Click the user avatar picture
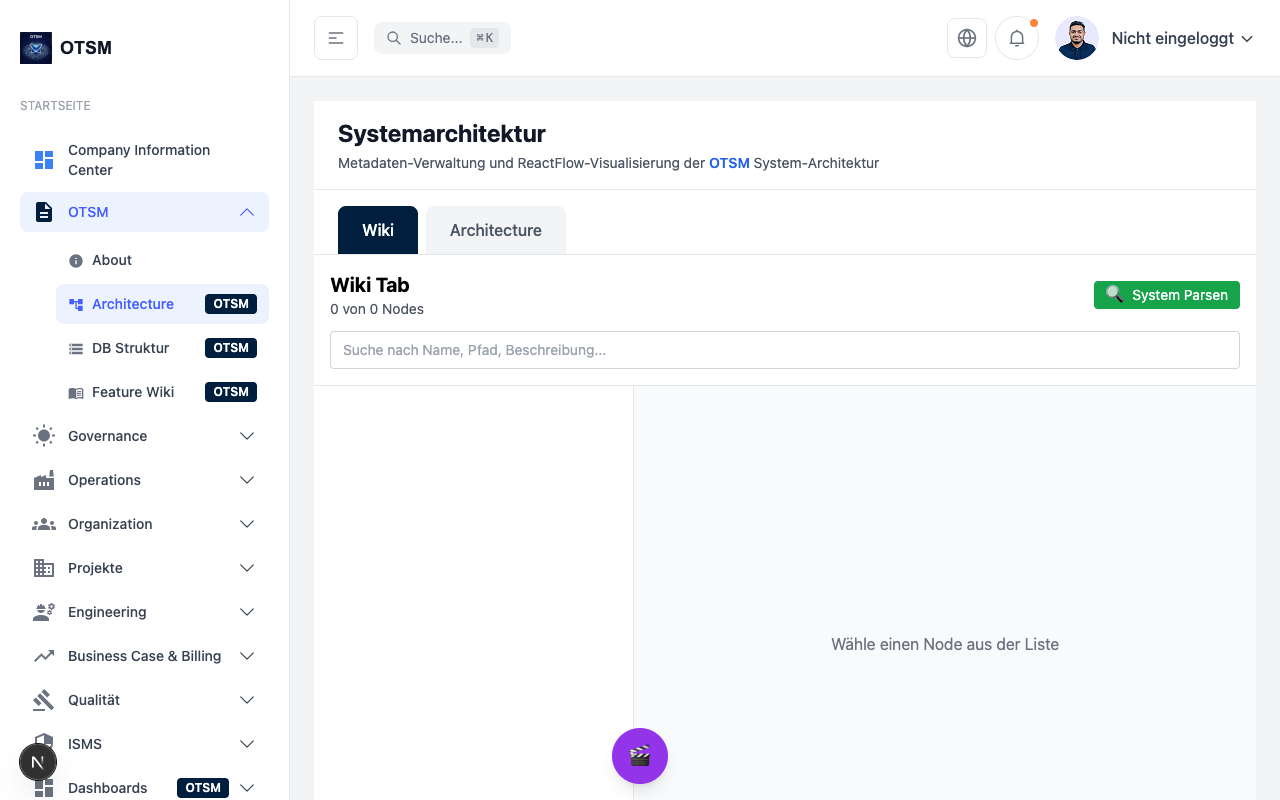 [x=1077, y=38]
